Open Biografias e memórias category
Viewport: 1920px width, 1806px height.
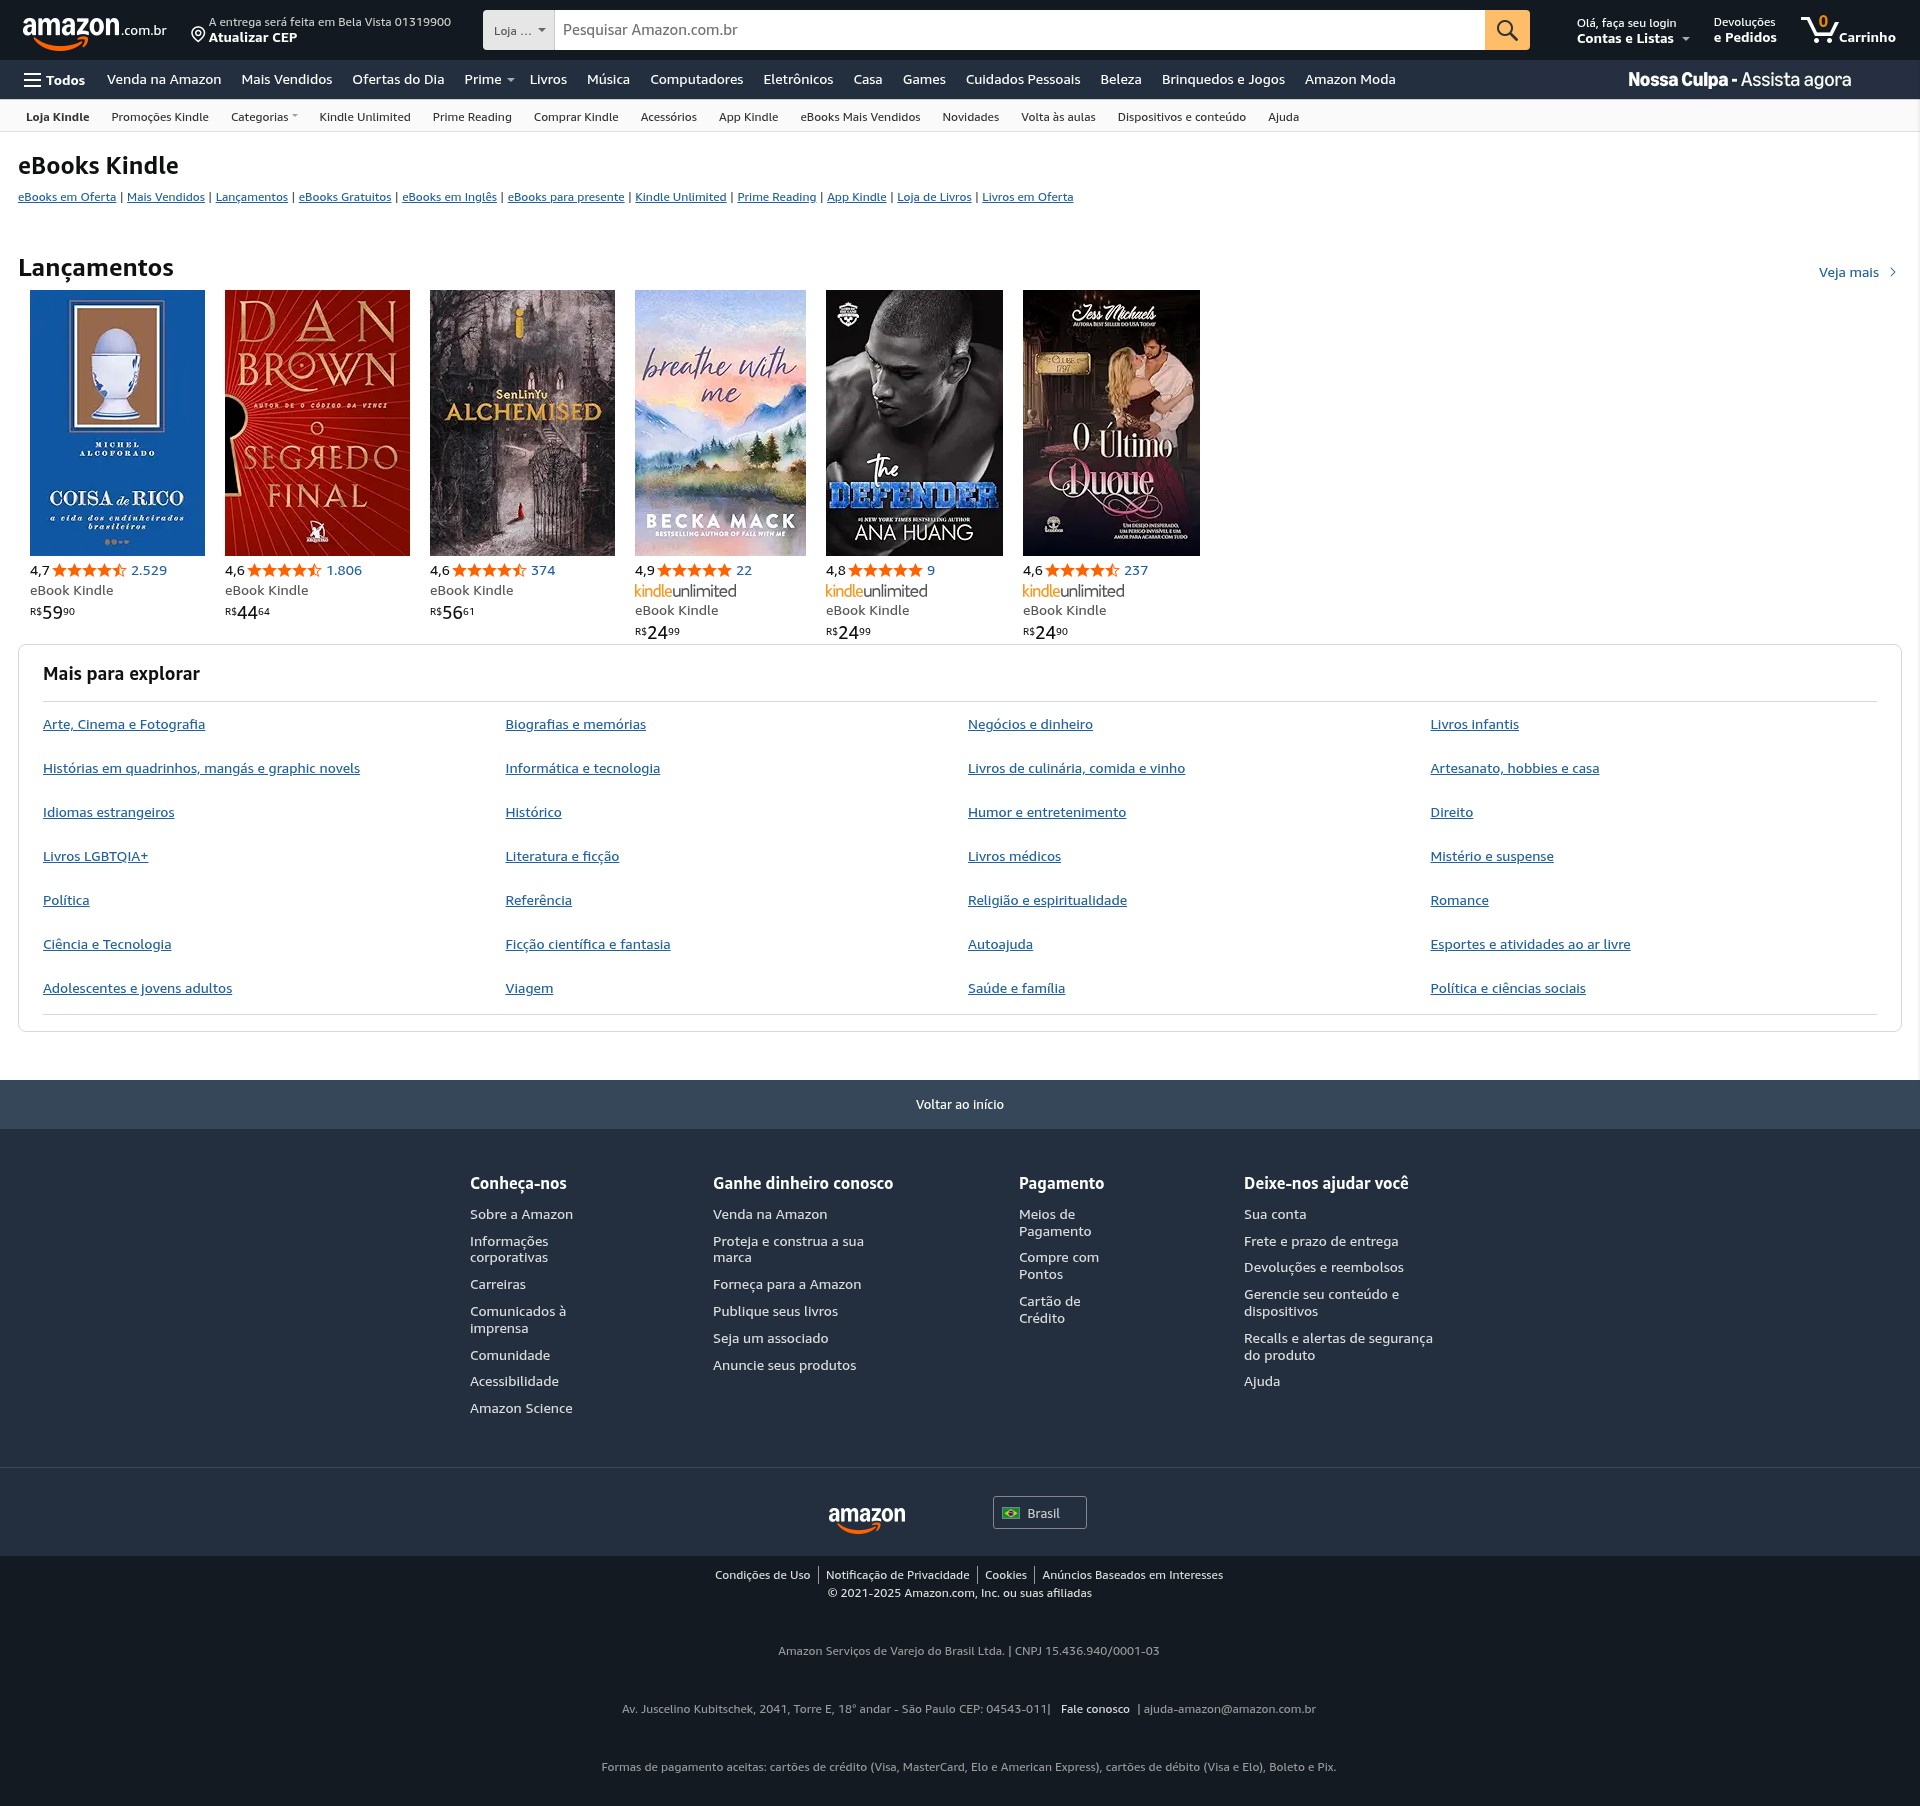pyautogui.click(x=575, y=725)
